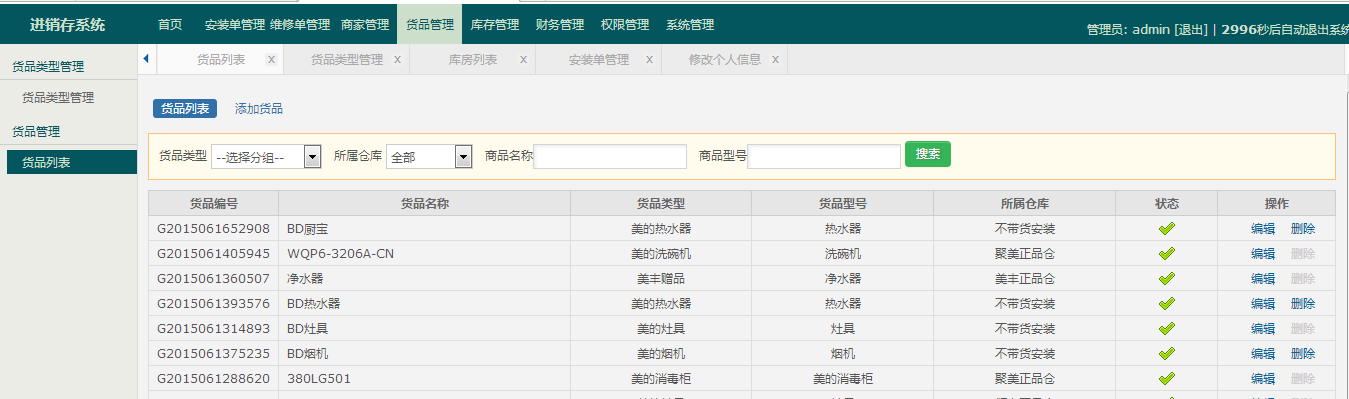
Task: Focus the 商品名称 input field
Action: [x=610, y=157]
